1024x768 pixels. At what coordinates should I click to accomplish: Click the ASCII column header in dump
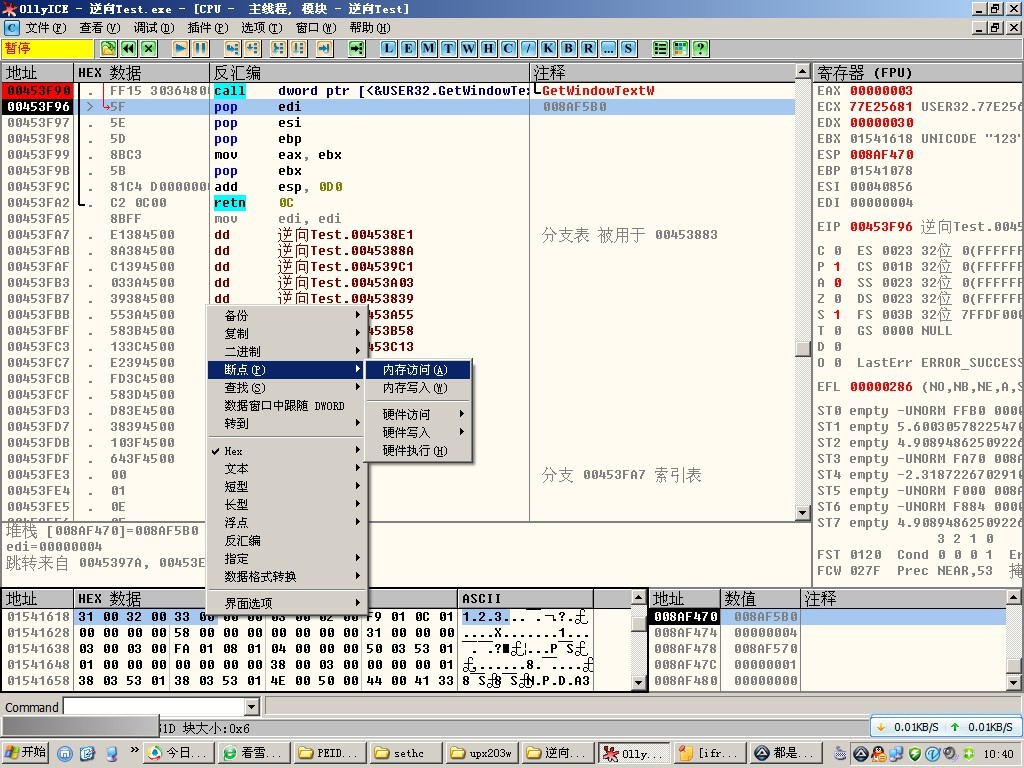pos(526,599)
